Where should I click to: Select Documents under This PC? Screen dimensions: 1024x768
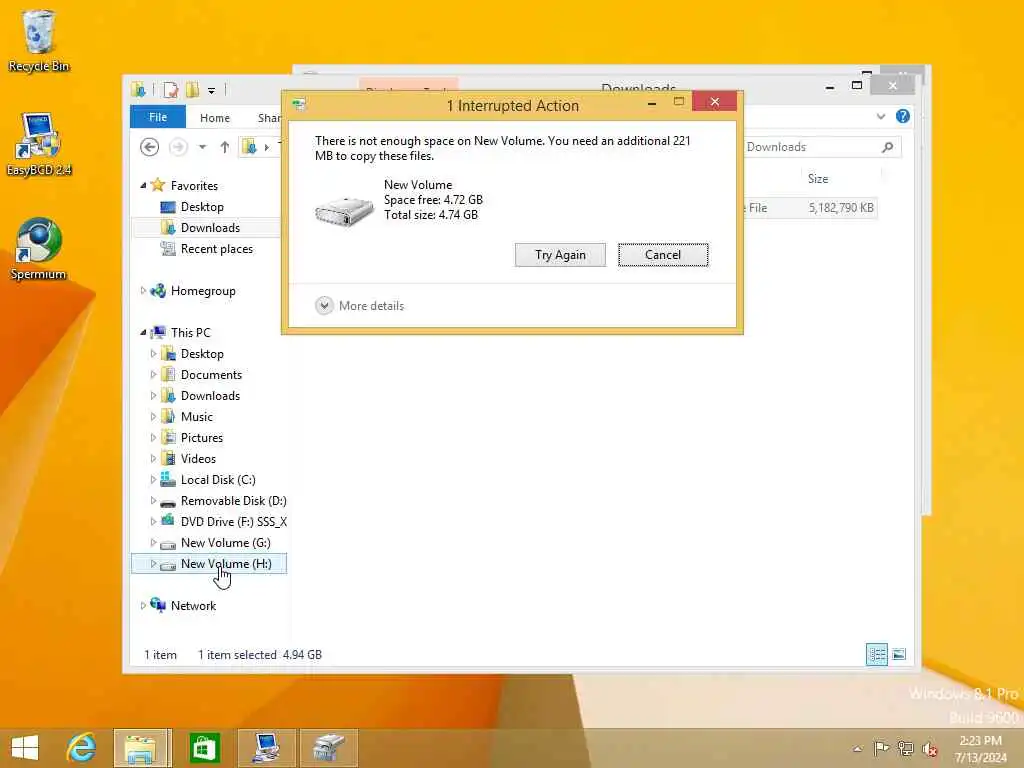pyautogui.click(x=212, y=375)
